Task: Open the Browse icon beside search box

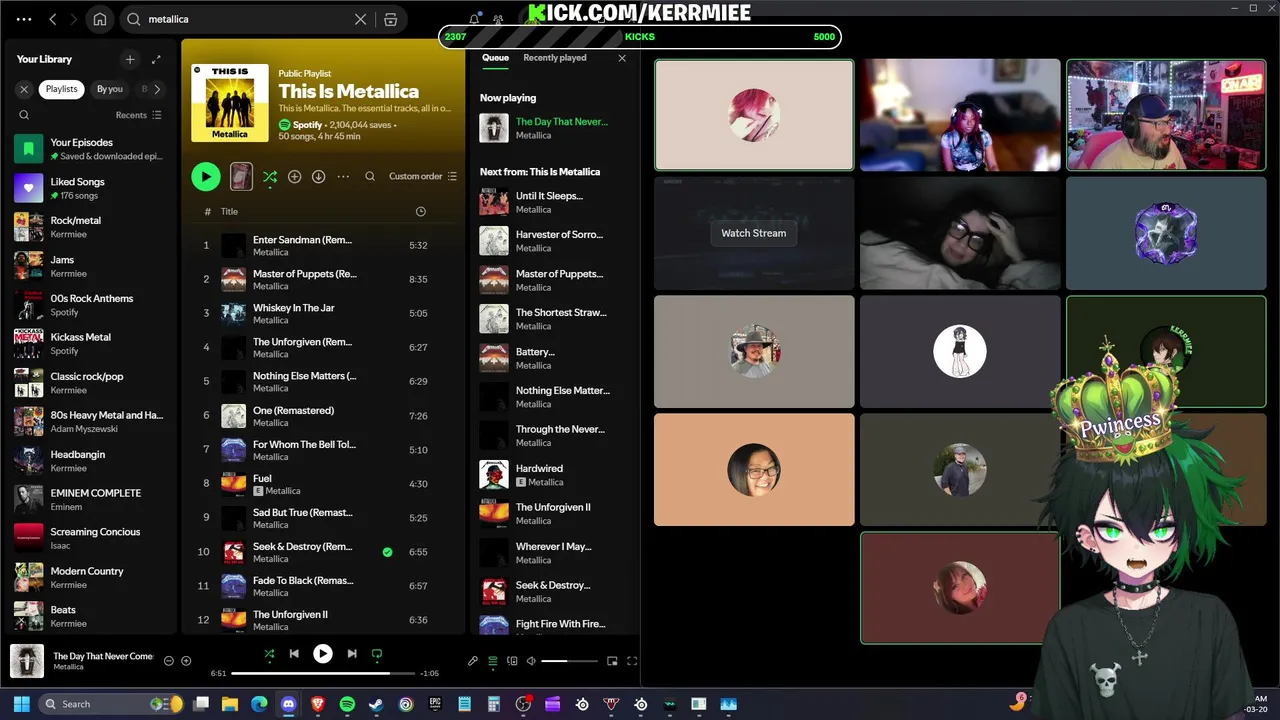Action: tap(391, 19)
